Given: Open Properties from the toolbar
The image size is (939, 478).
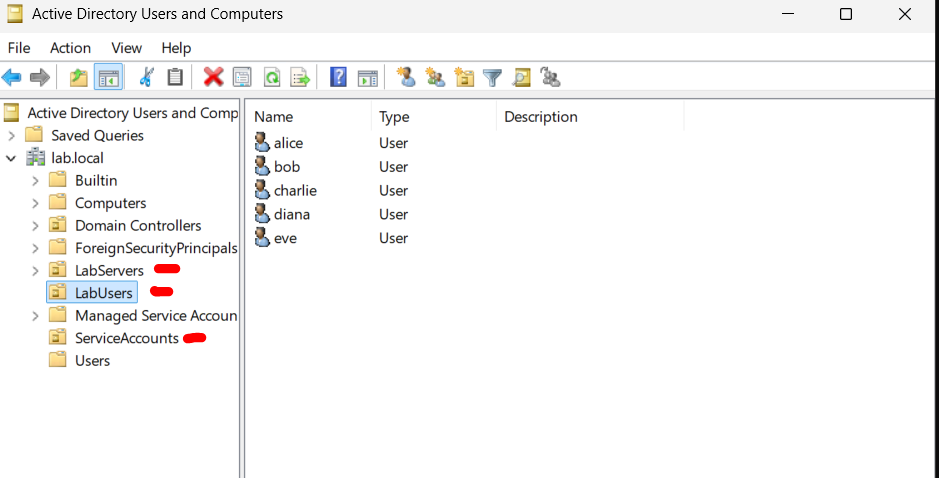Looking at the screenshot, I should point(242,77).
